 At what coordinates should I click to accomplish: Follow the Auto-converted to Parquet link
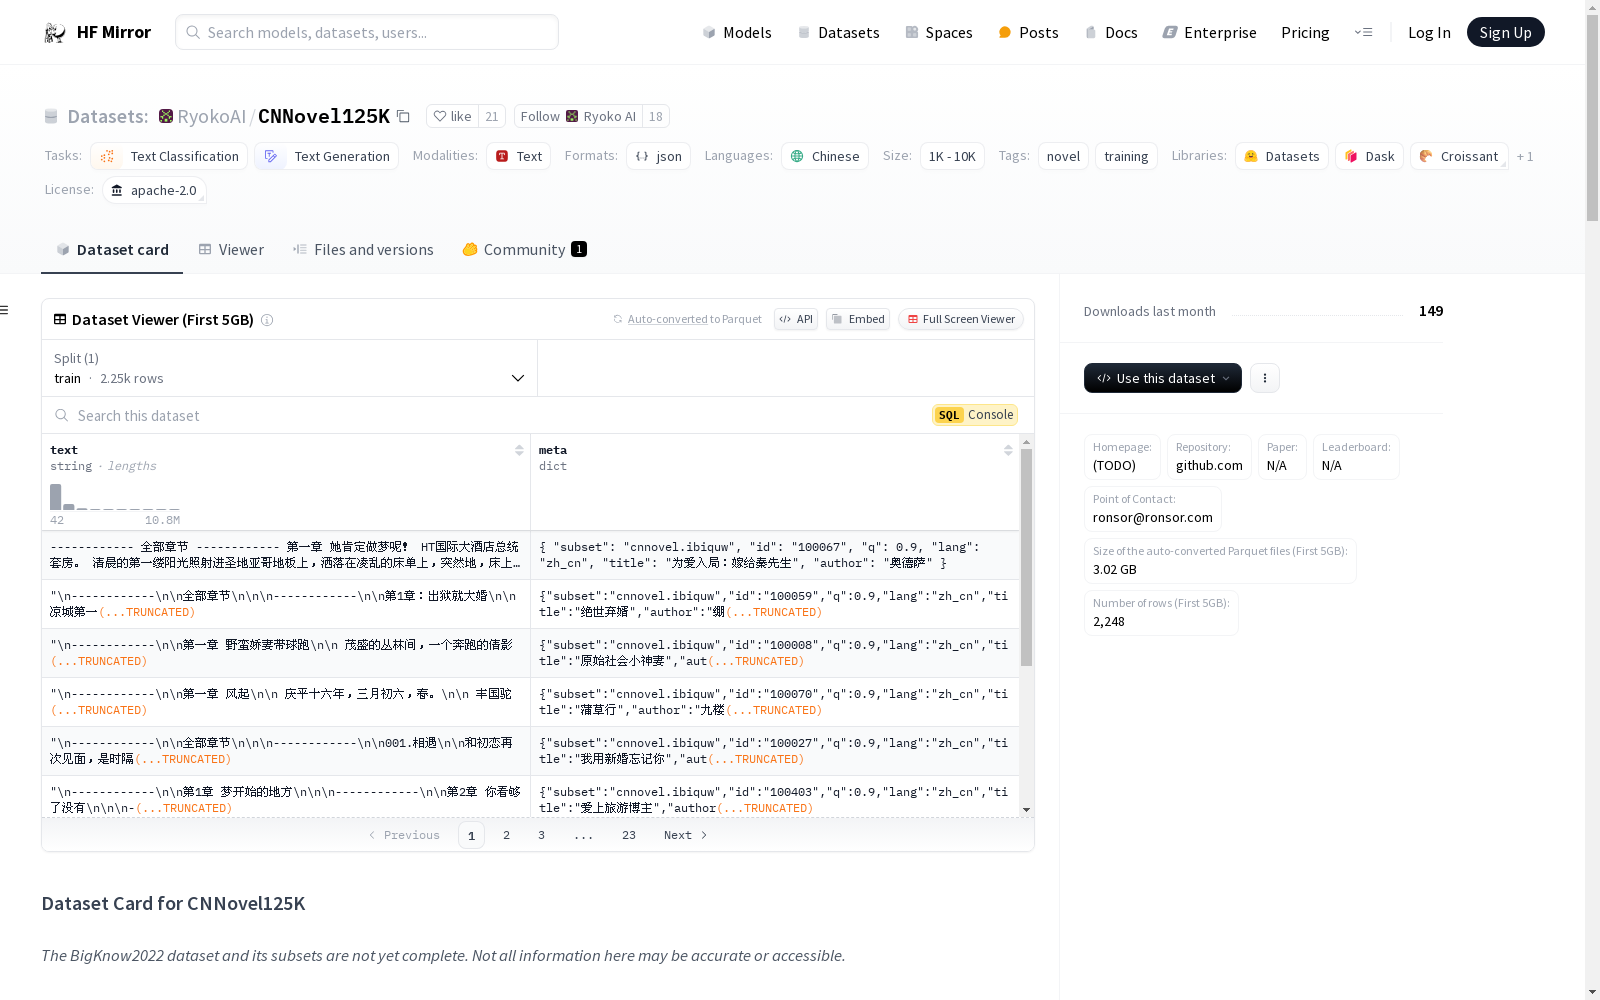[x=668, y=319]
